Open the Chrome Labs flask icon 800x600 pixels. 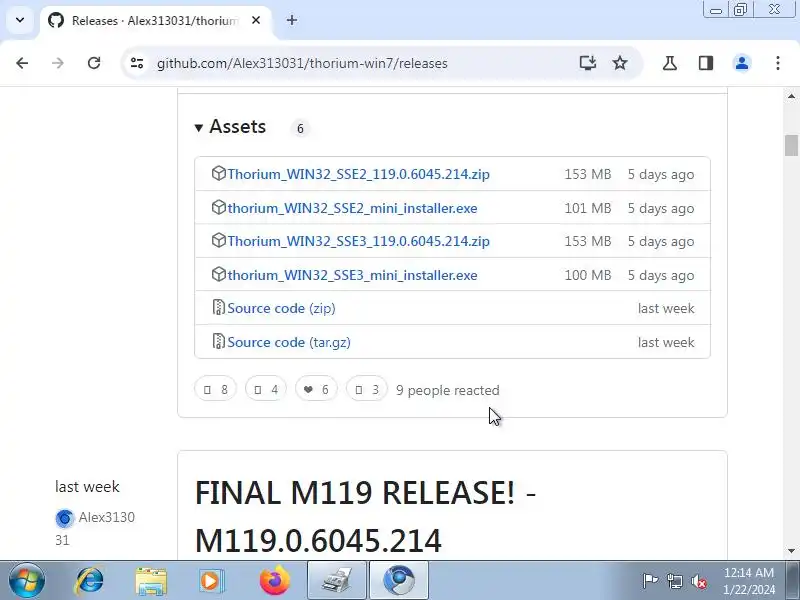669,63
